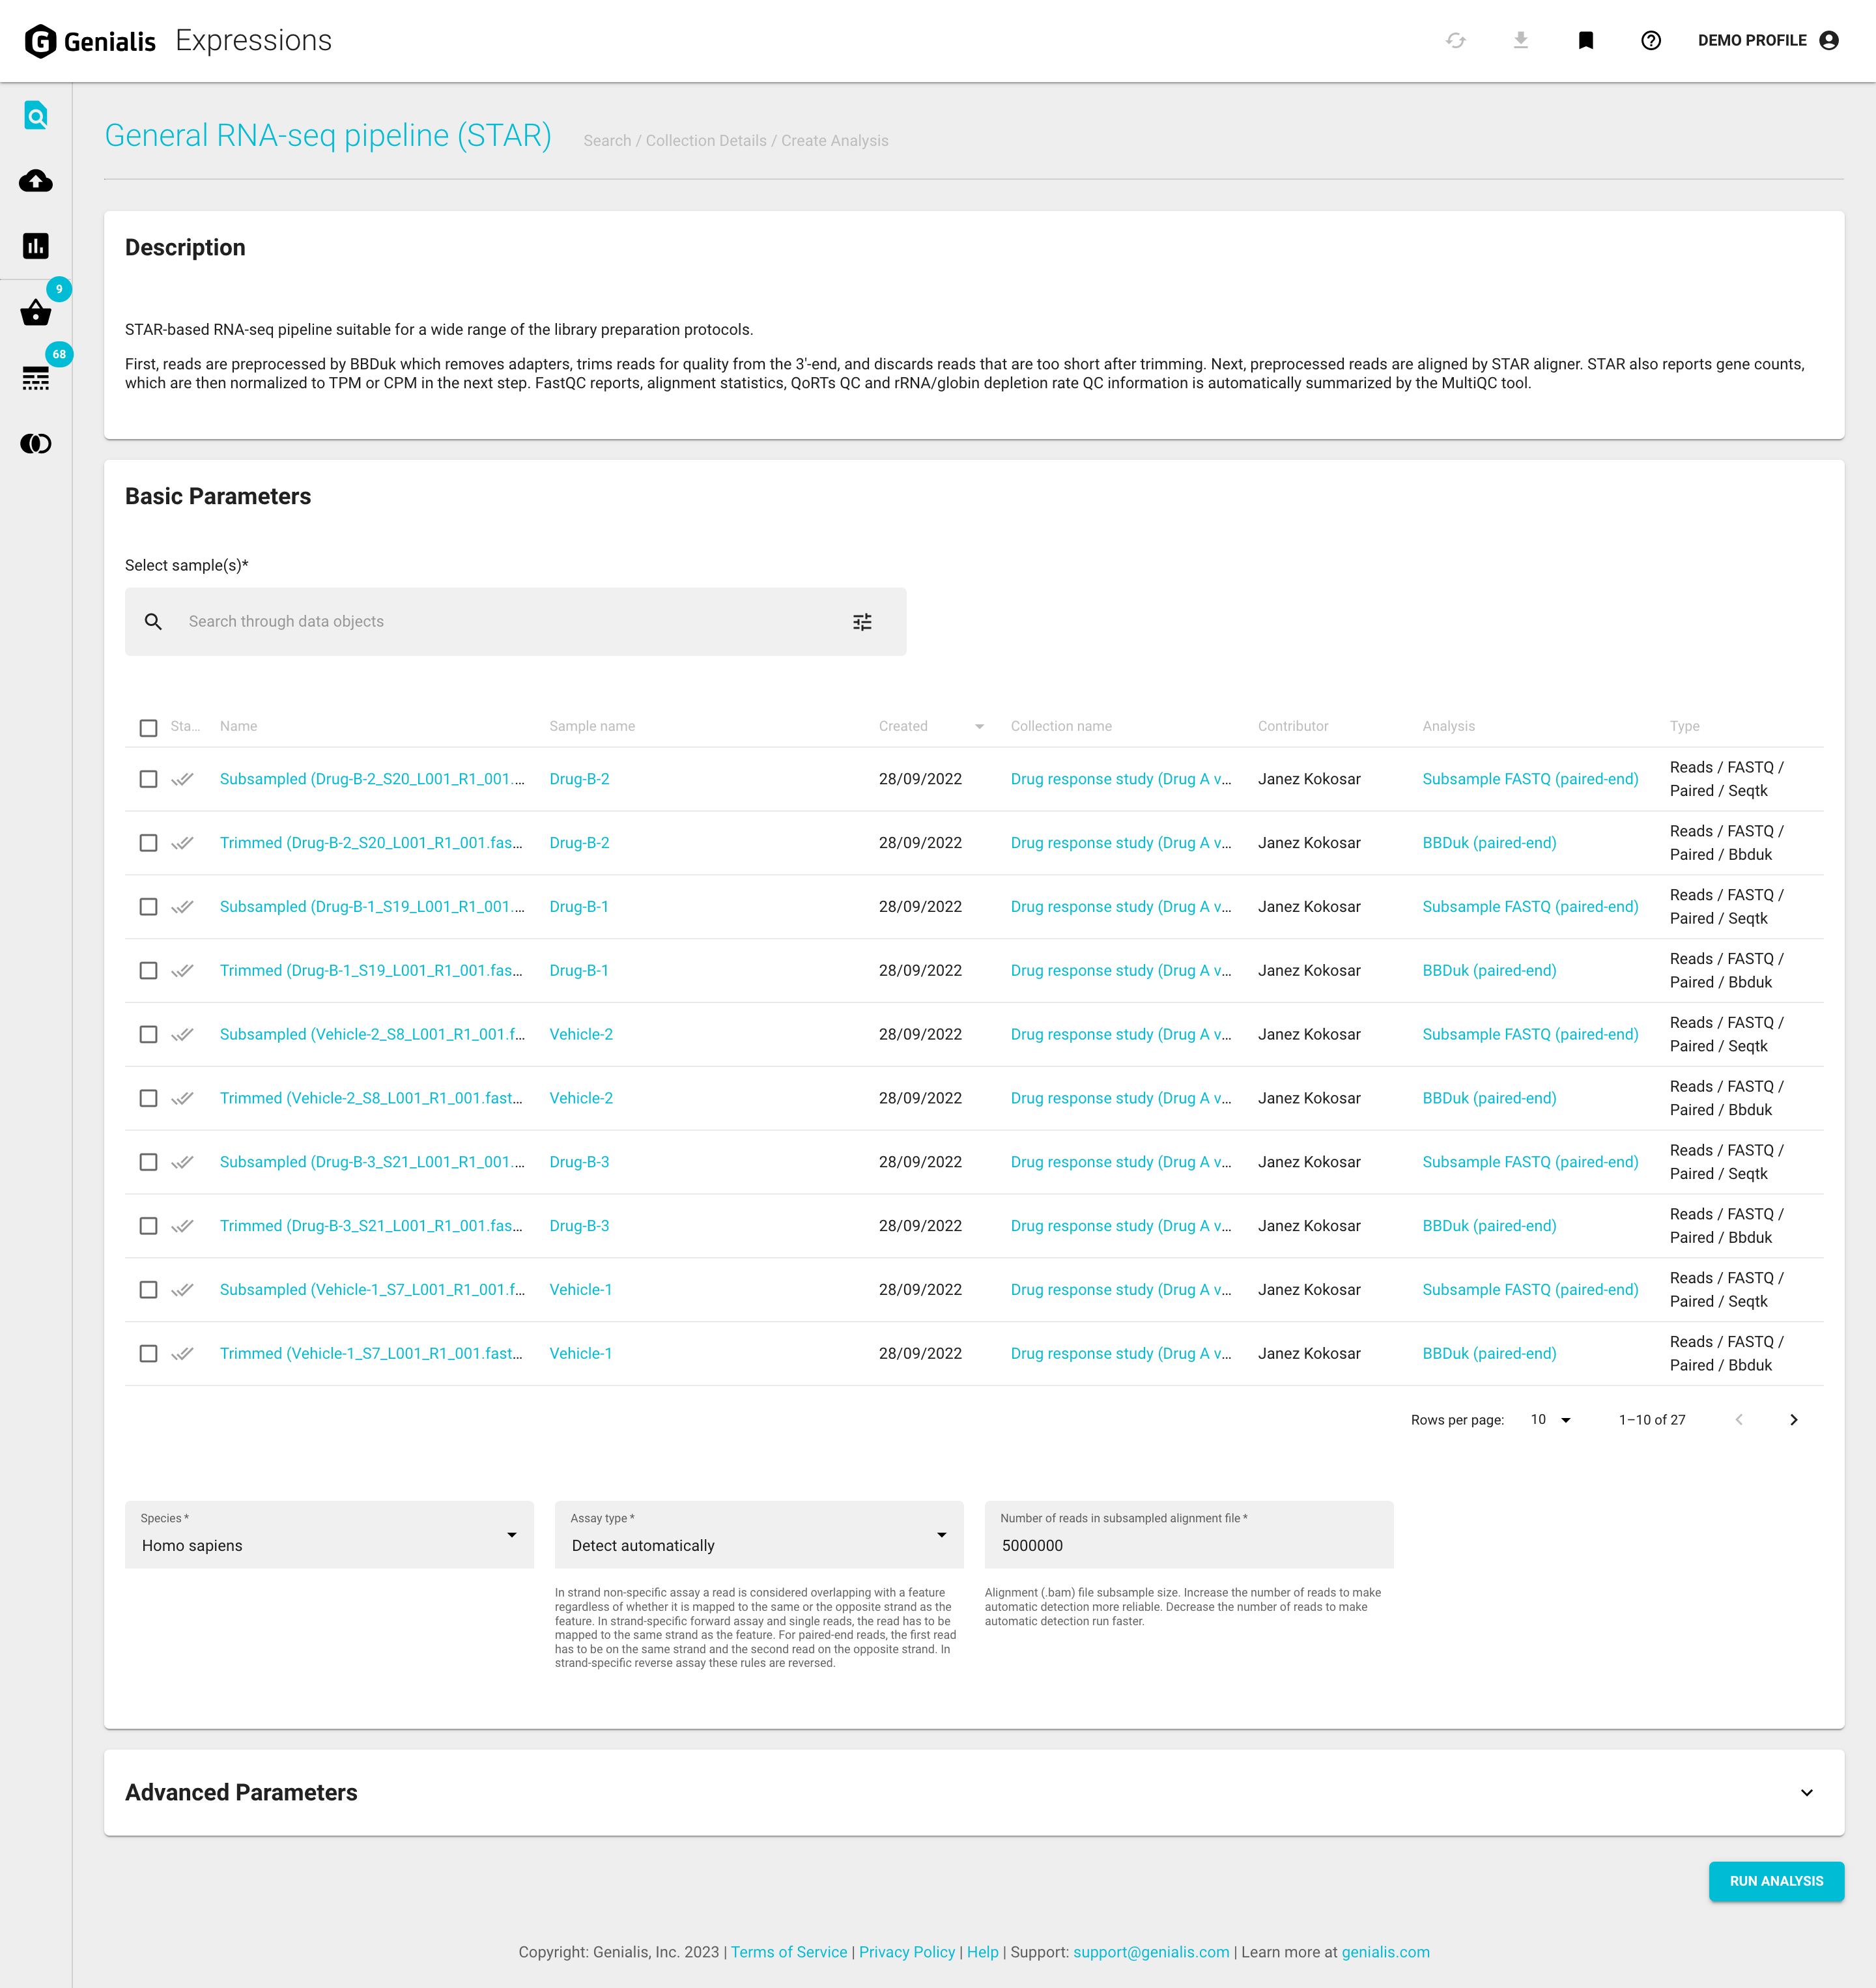Click the number of reads input field

pyautogui.click(x=1188, y=1545)
